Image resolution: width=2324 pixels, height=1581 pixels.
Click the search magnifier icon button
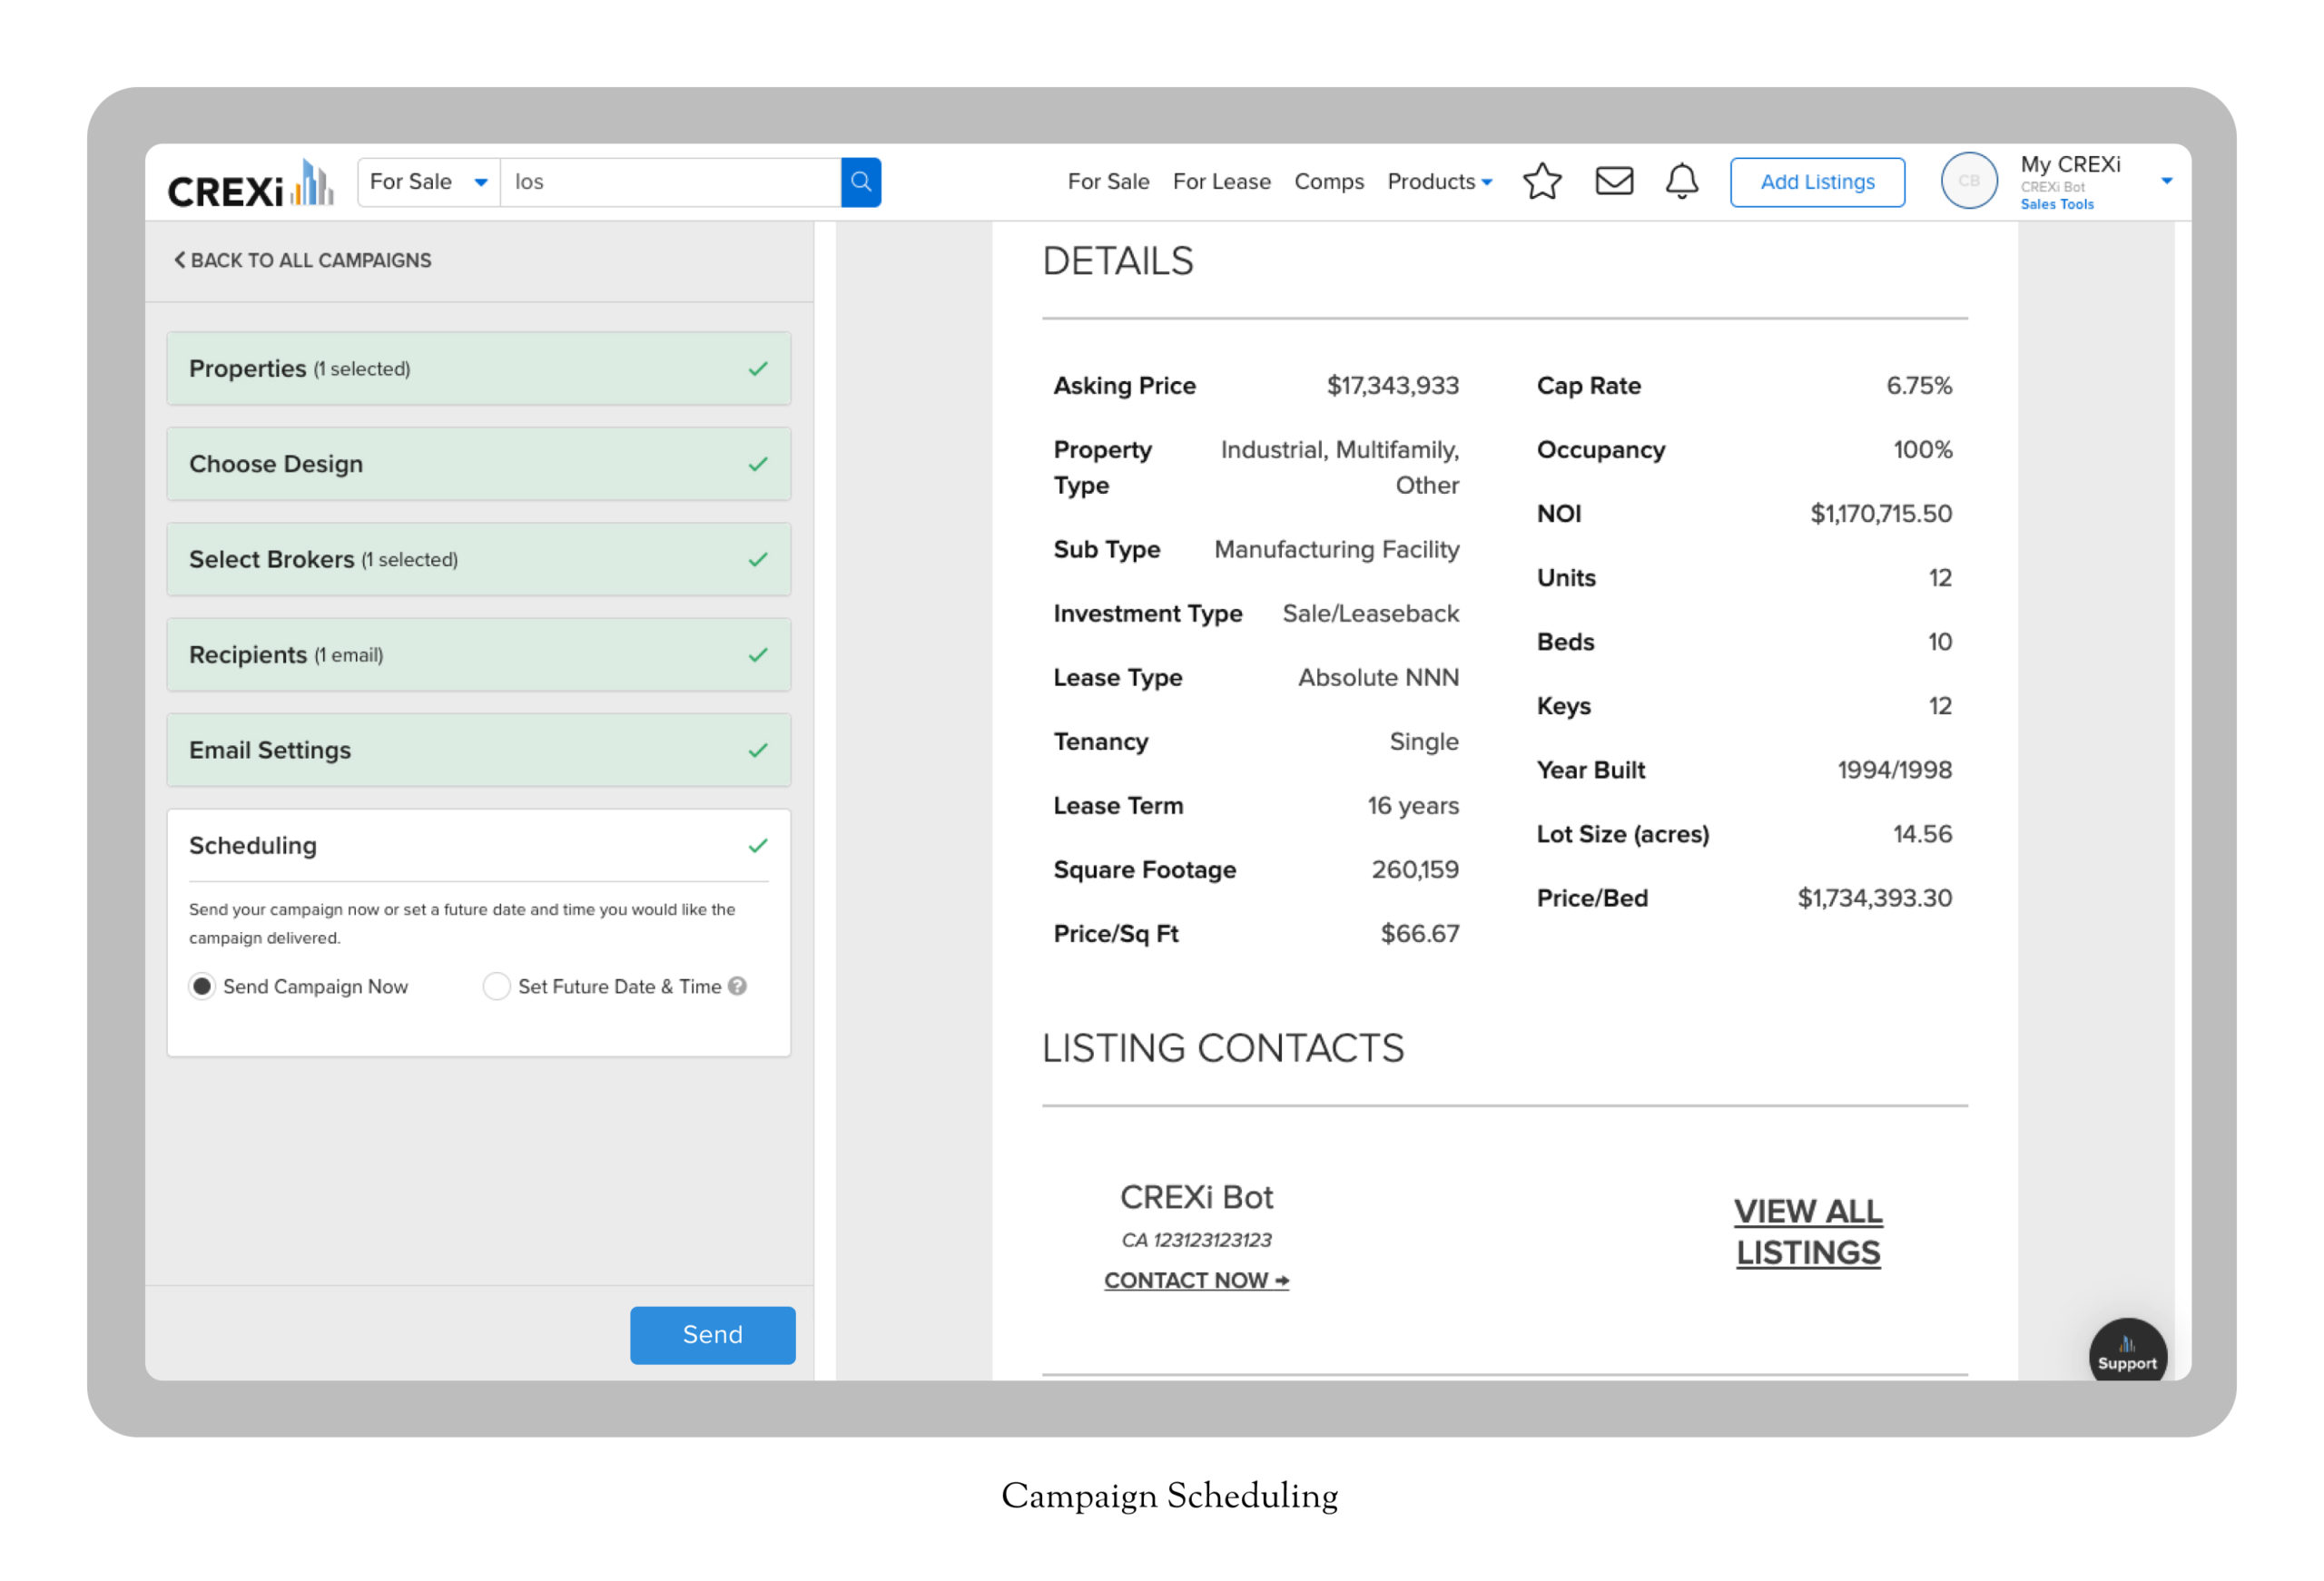pyautogui.click(x=860, y=182)
